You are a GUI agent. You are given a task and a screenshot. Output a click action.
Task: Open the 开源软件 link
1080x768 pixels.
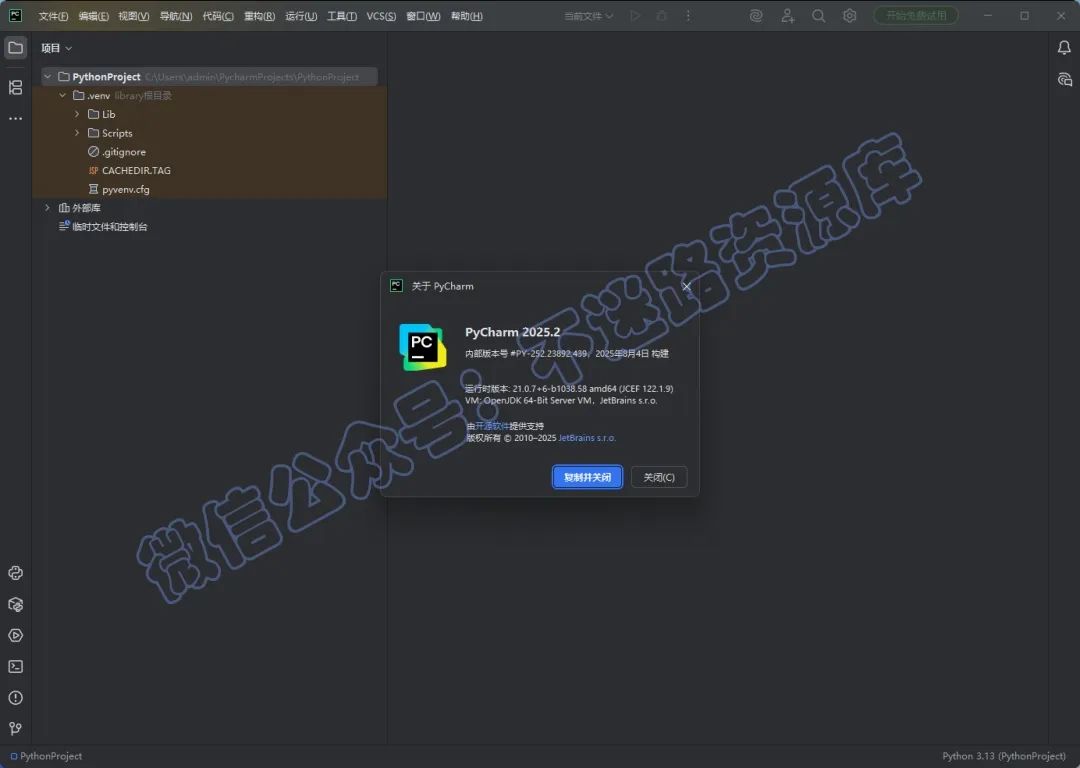click(492, 426)
